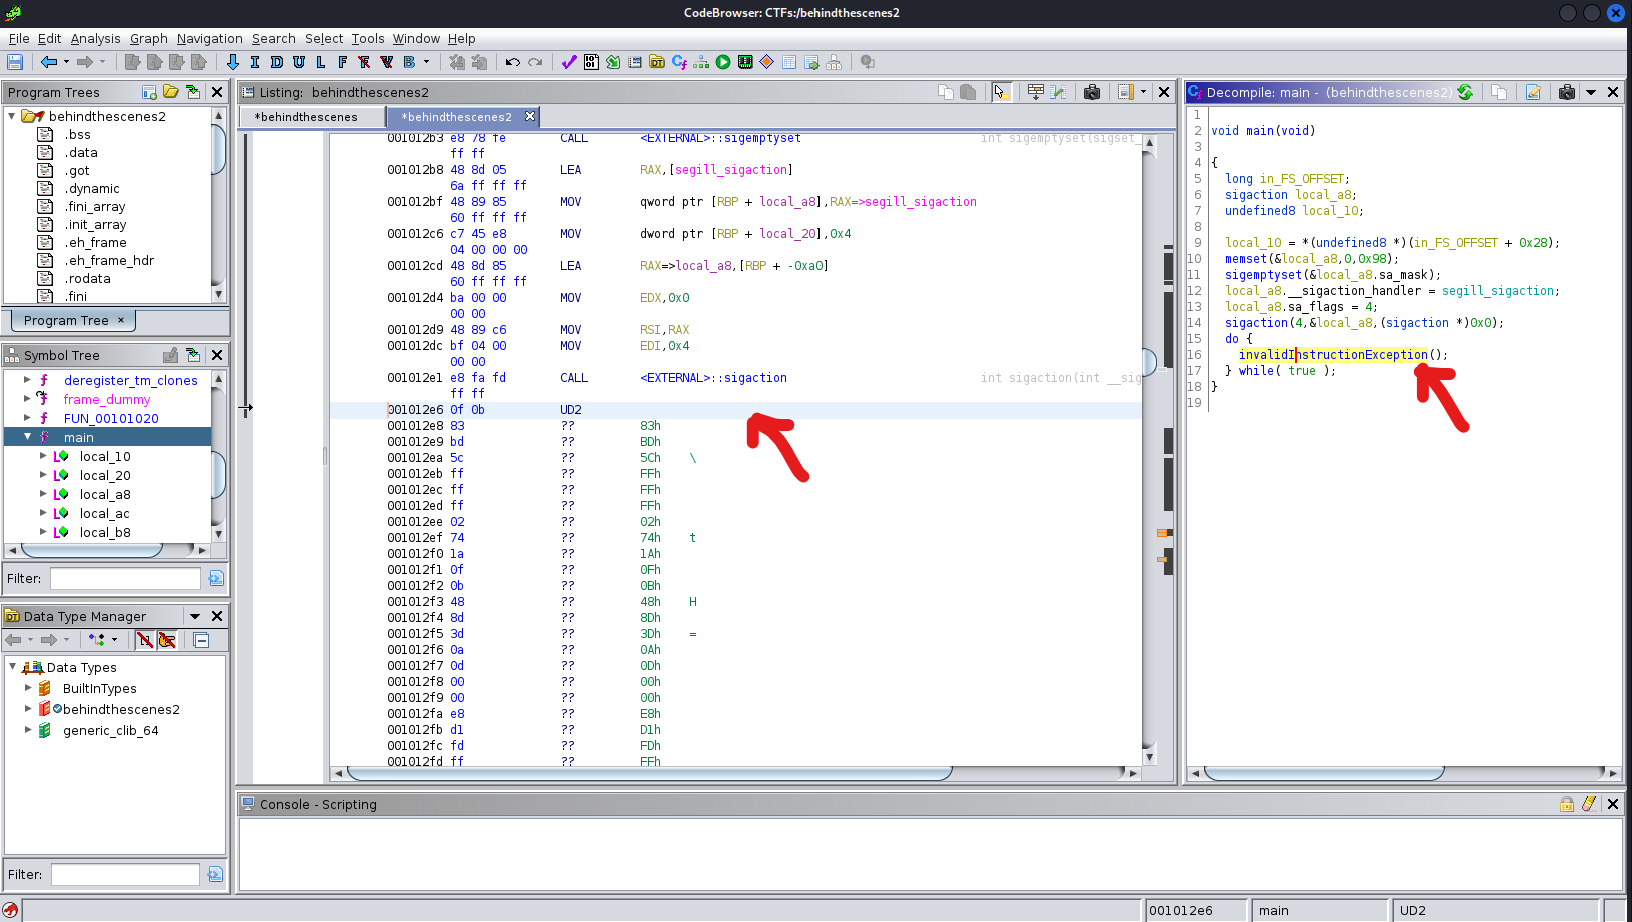1632x922 pixels.
Task: Select local_a8 variable in the Symbol Tree
Action: coord(105,494)
